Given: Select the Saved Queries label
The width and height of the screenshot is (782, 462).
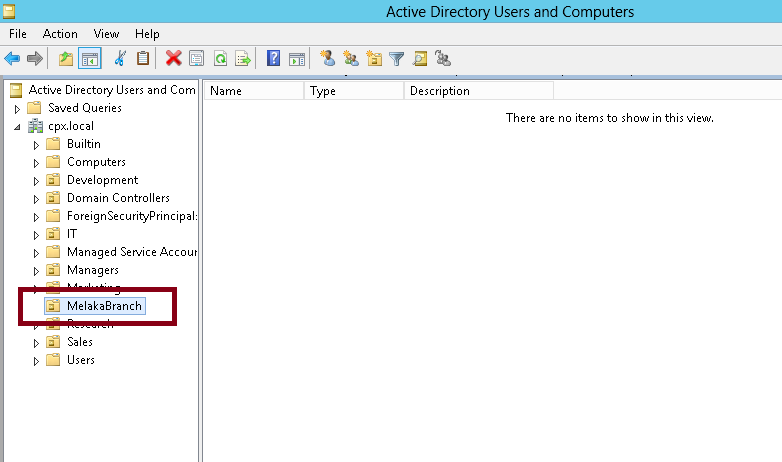Looking at the screenshot, I should [x=85, y=108].
